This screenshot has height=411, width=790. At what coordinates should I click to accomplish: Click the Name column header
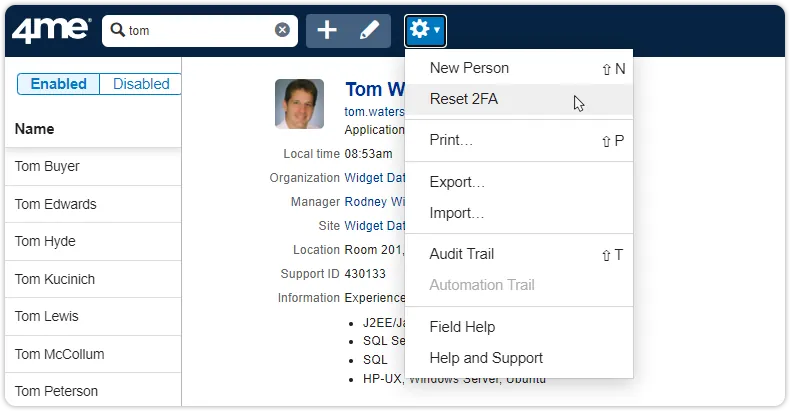[34, 129]
